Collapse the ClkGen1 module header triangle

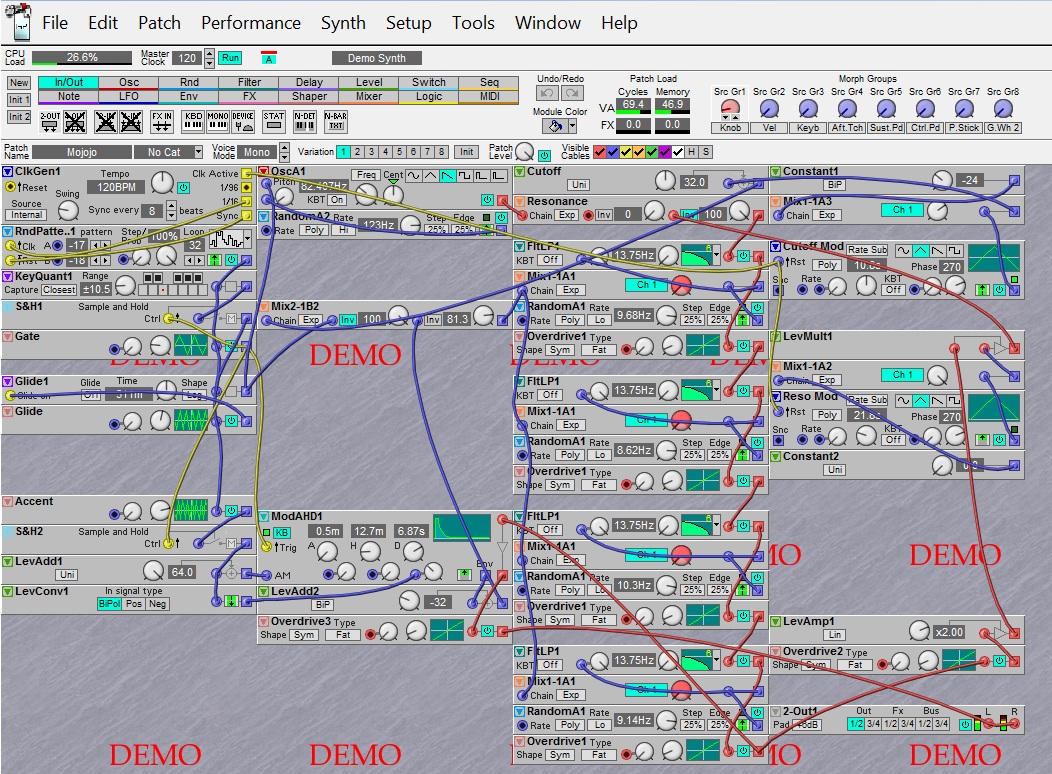tap(8, 172)
